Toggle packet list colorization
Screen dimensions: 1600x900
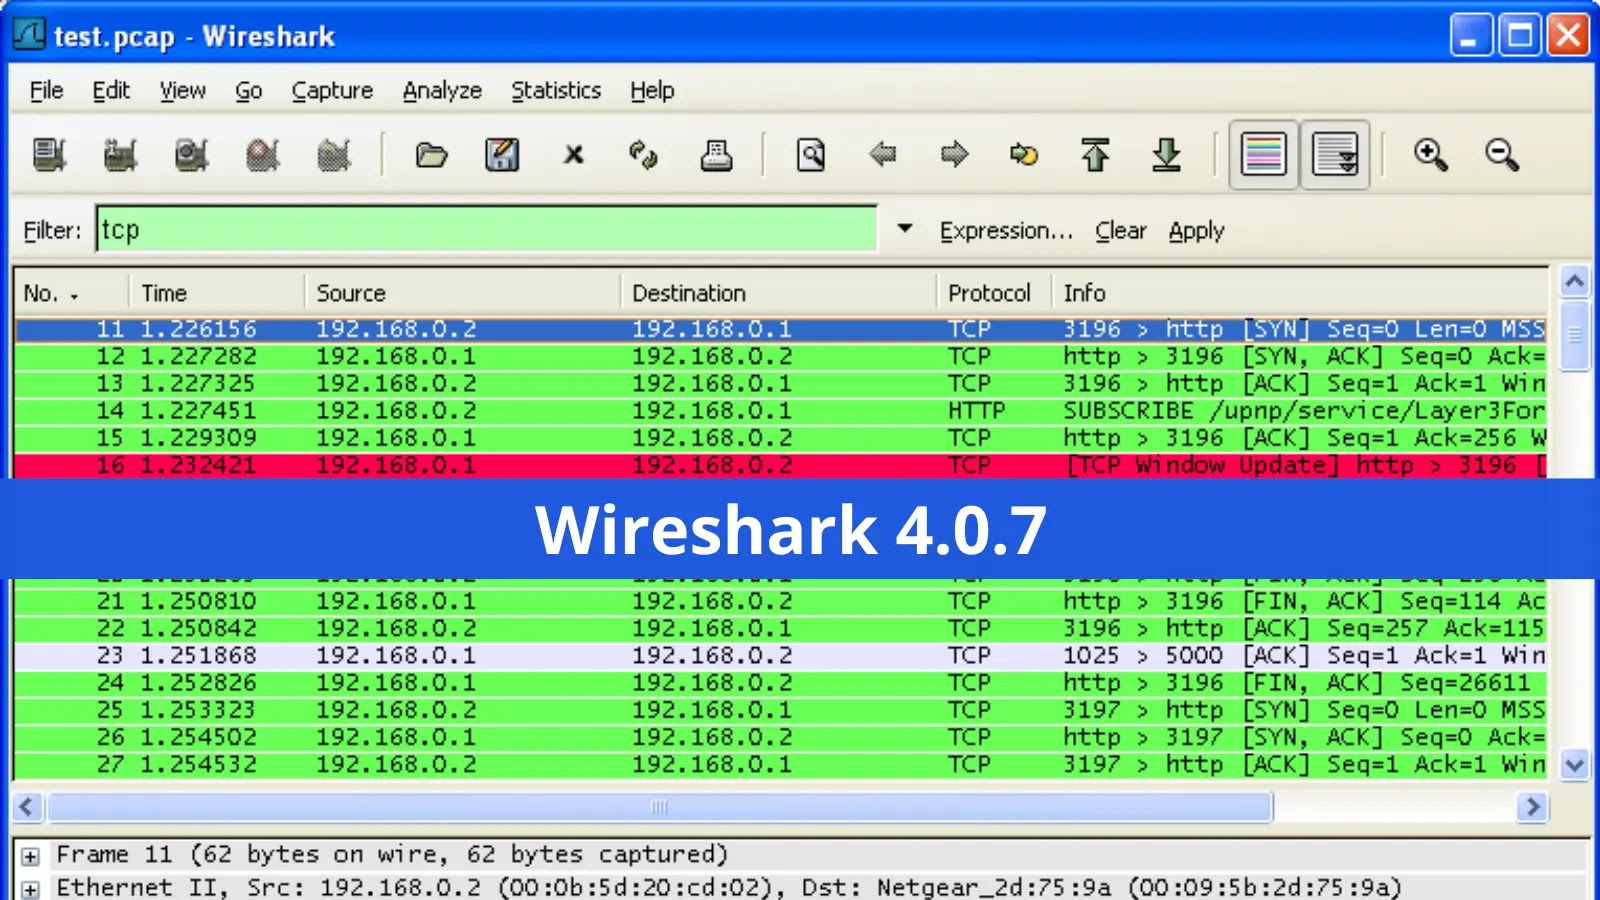(1263, 155)
